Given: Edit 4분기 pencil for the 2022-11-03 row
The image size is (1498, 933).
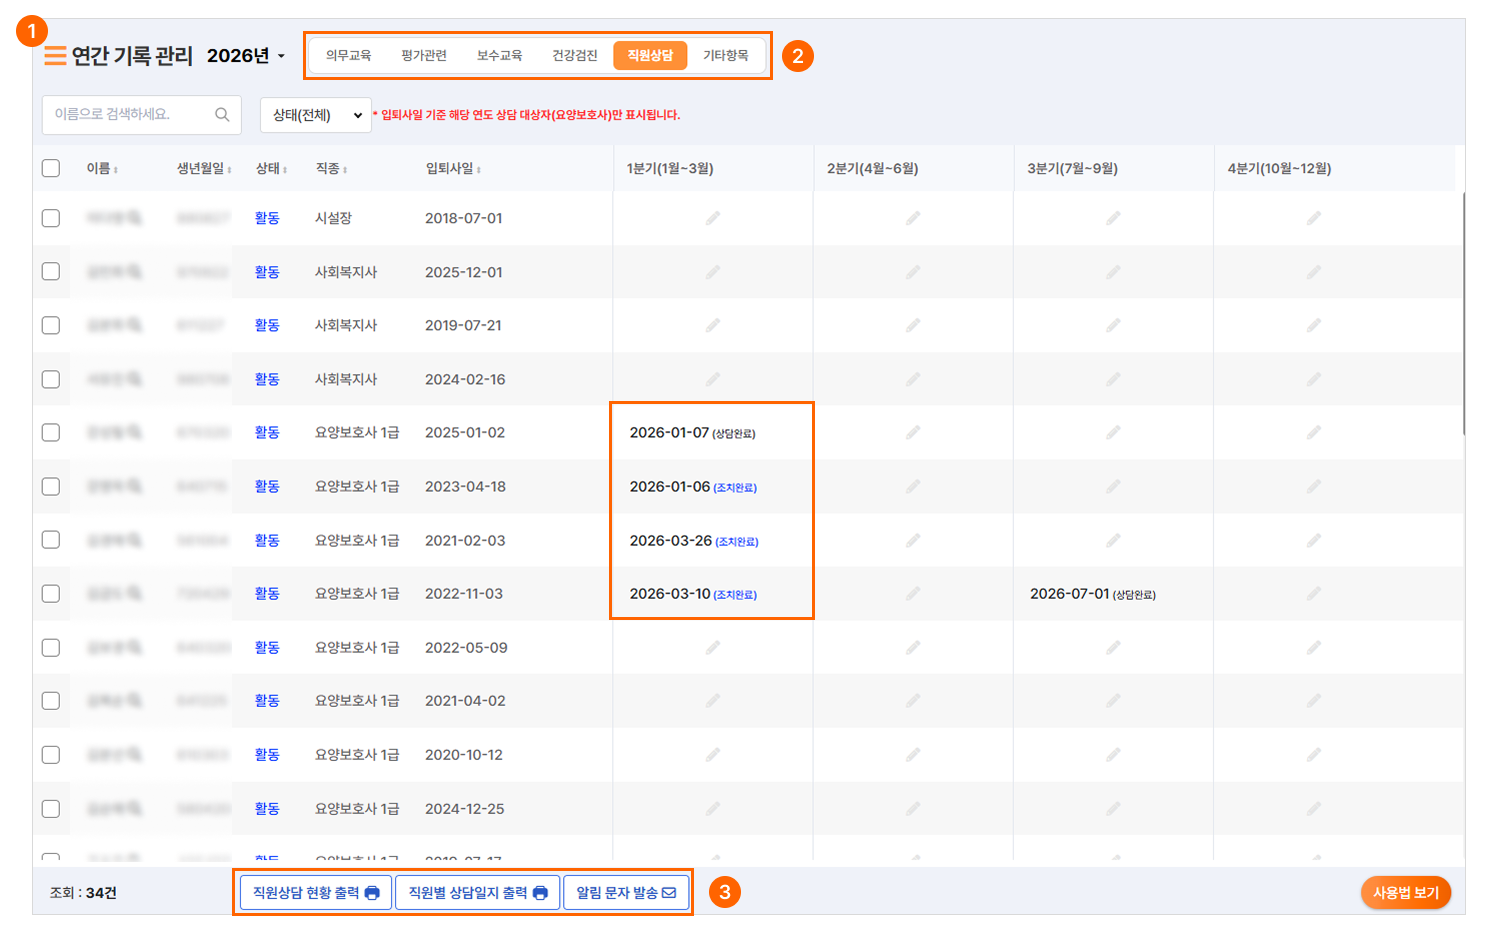Looking at the screenshot, I should [x=1314, y=593].
